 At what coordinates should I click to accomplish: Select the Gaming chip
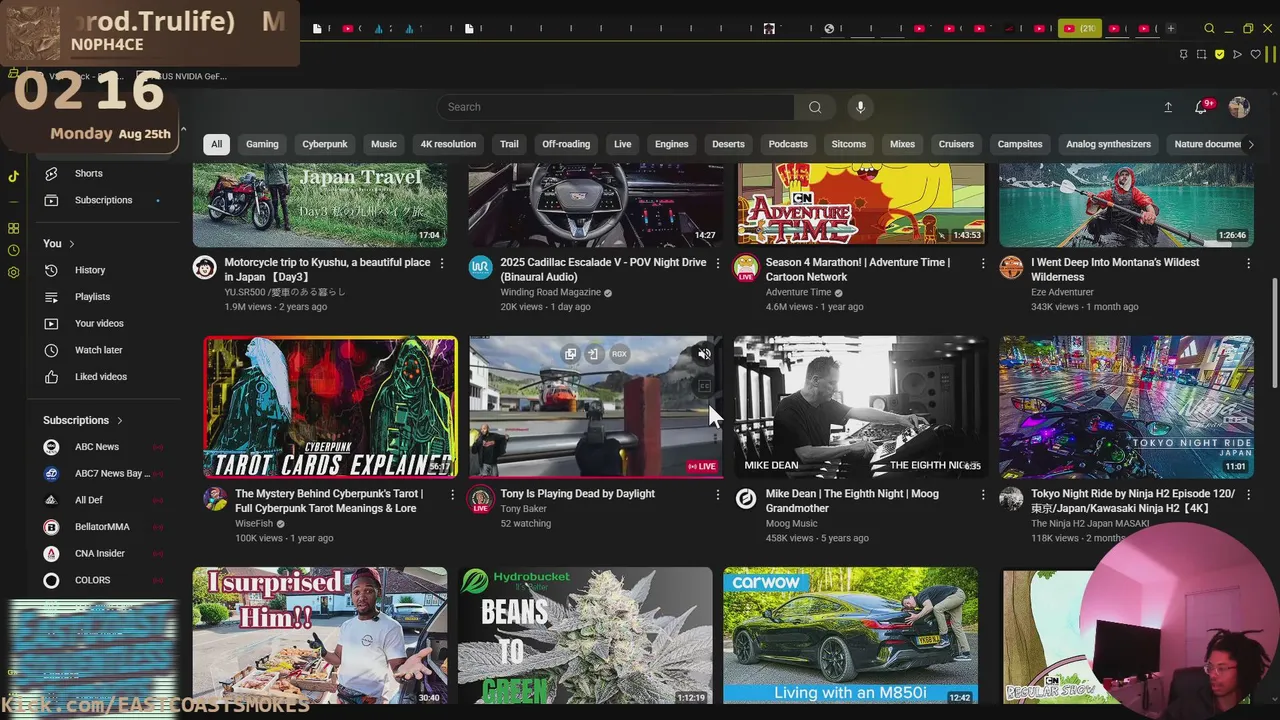(x=262, y=144)
